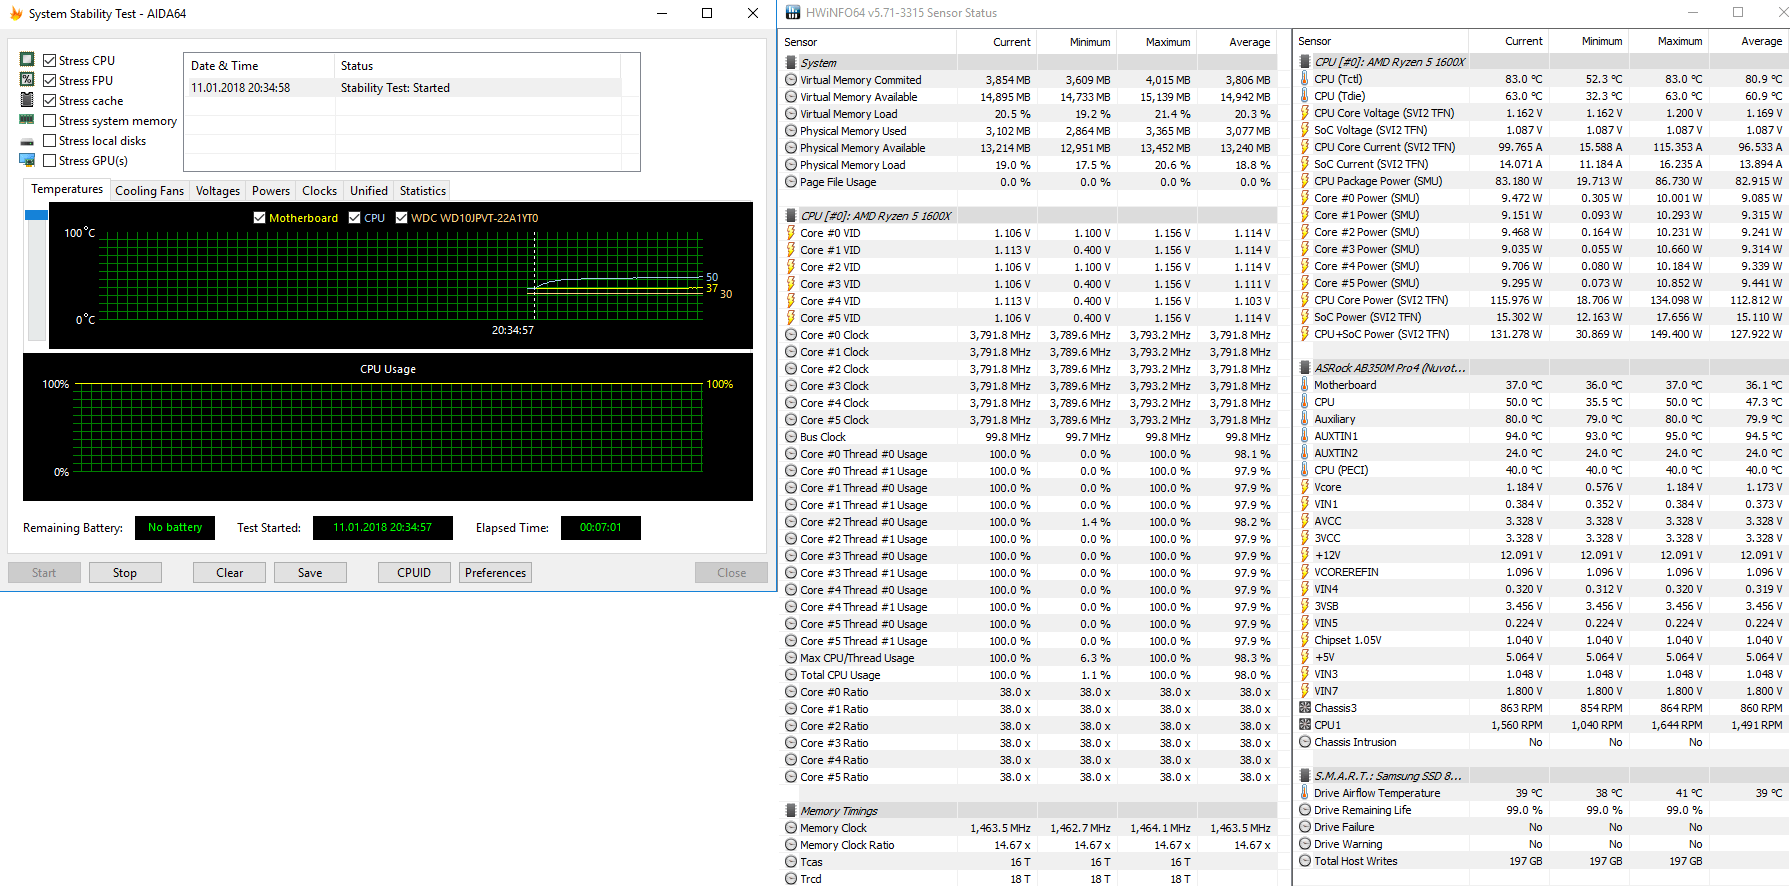Click the thermometer icon beside CPU (Tctl)
Screen dimensions: 1790x886
(1305, 79)
